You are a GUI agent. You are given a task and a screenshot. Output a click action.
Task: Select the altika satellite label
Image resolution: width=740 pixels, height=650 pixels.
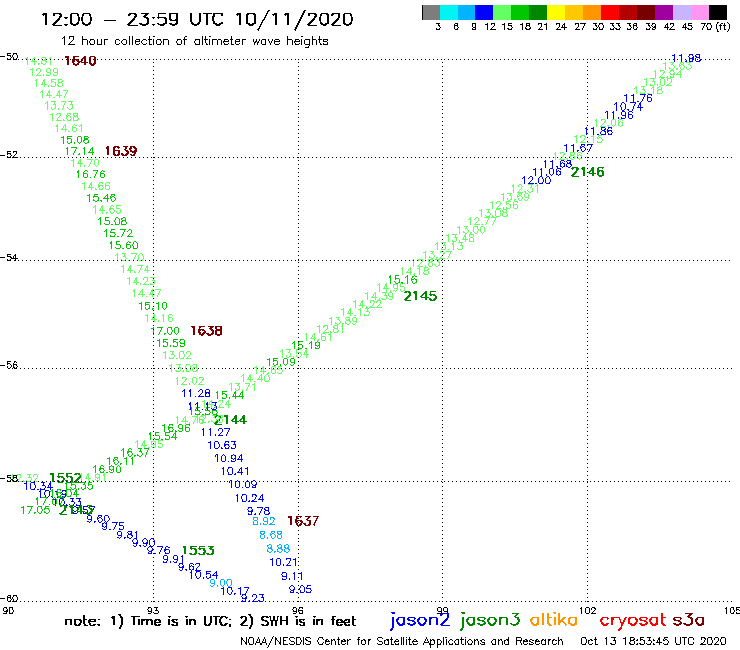[x=553, y=619]
